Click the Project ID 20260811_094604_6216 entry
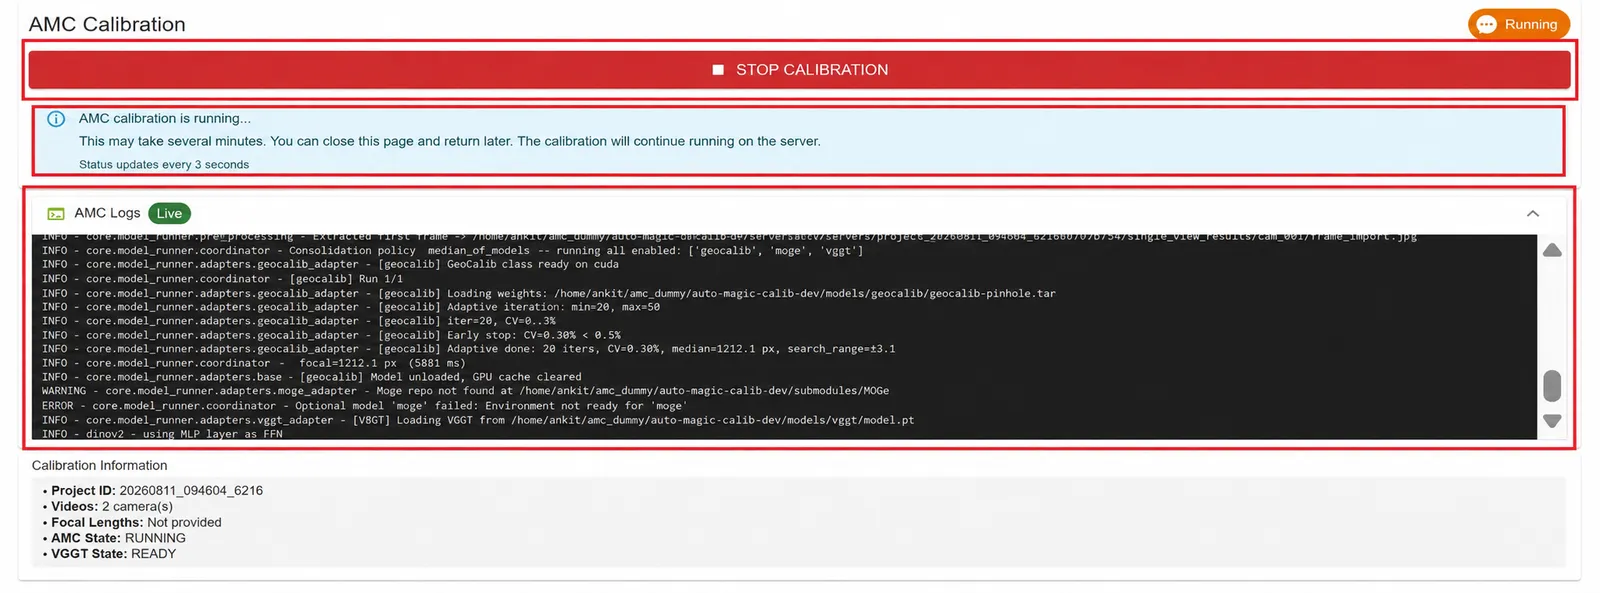1600x593 pixels. [157, 491]
